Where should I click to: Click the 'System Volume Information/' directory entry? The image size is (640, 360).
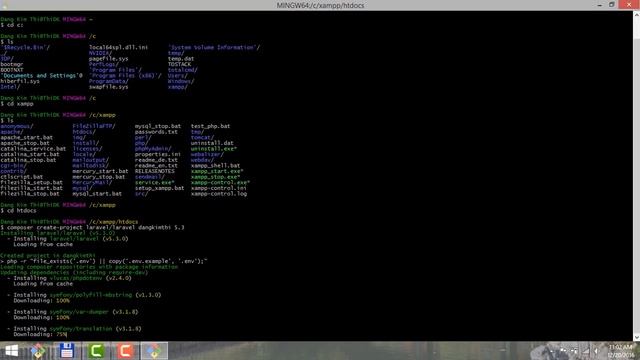(214, 47)
